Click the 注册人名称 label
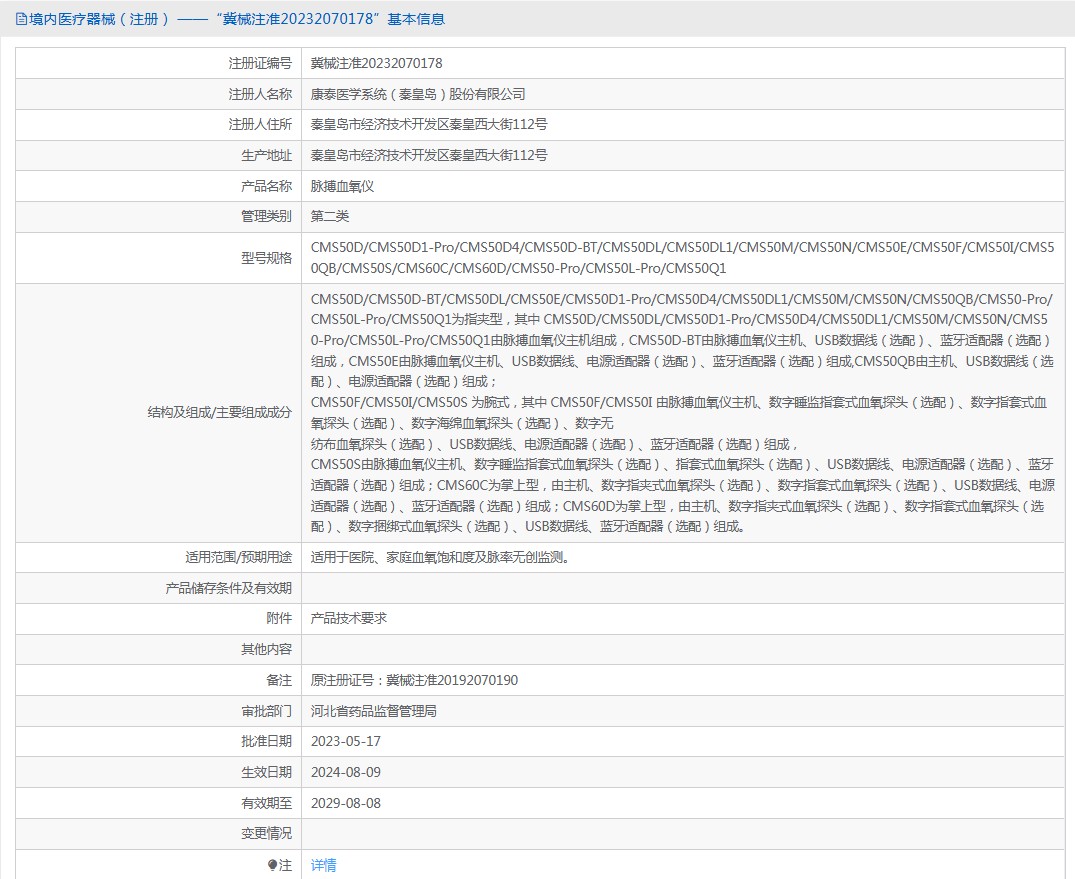1075x879 pixels. pos(260,94)
